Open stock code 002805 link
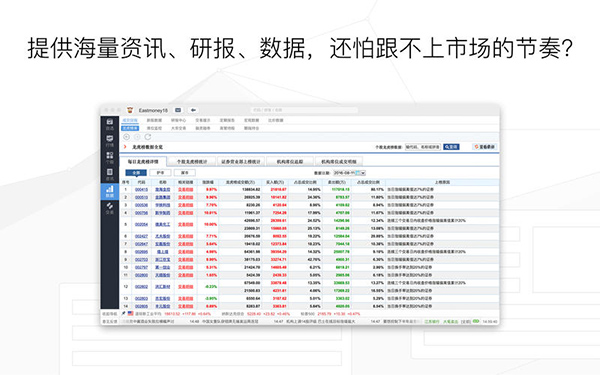The width and height of the screenshot is (600, 375). point(141,306)
